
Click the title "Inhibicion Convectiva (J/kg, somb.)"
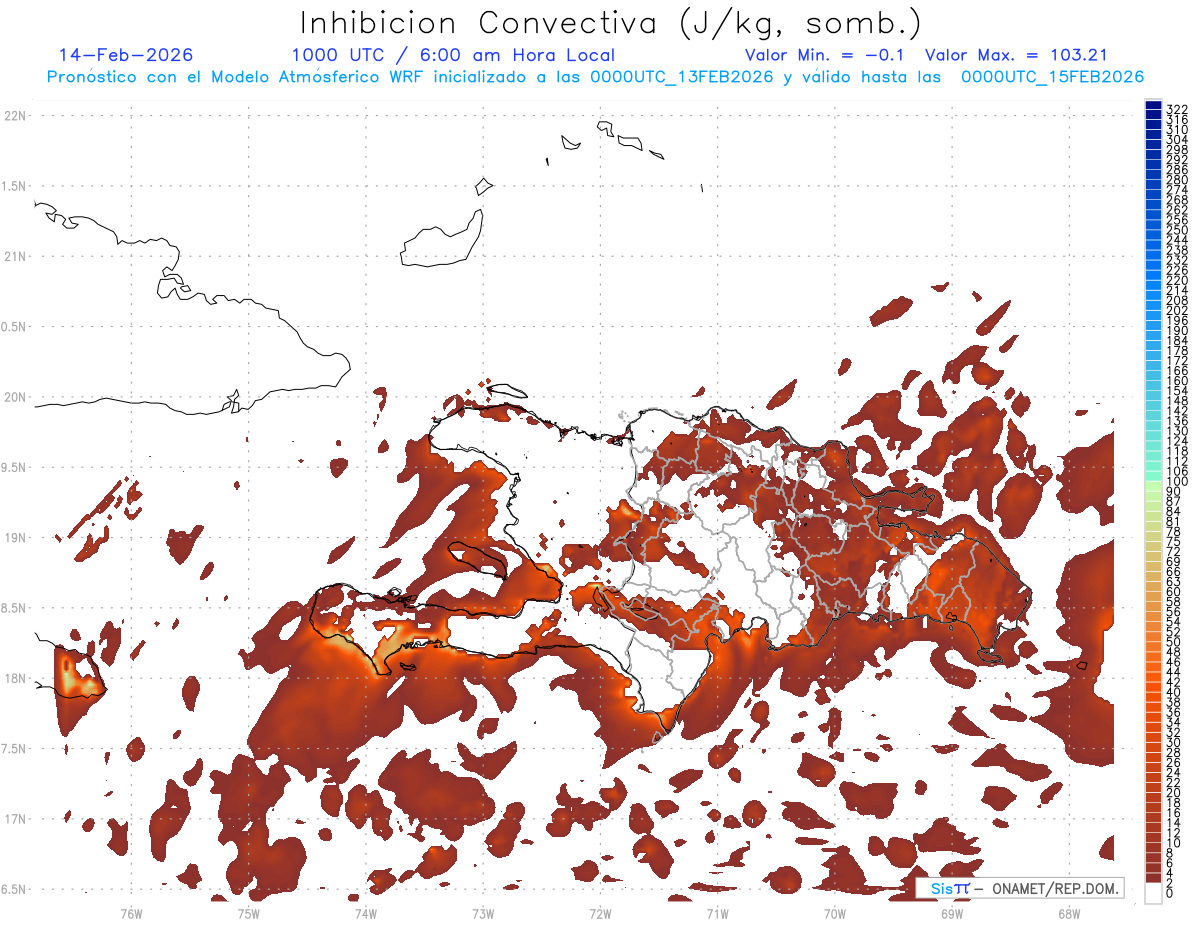pyautogui.click(x=611, y=24)
